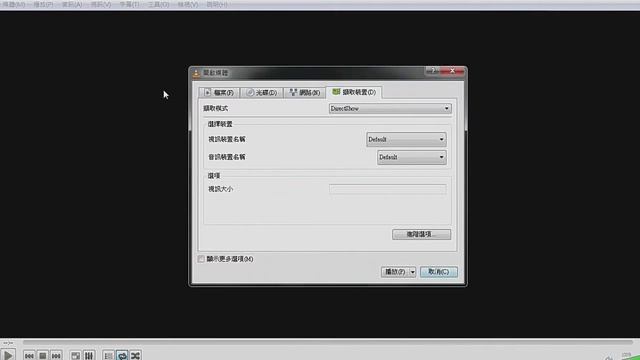Click the 視訊大小 video size input field
The width and height of the screenshot is (640, 360).
pyautogui.click(x=387, y=189)
